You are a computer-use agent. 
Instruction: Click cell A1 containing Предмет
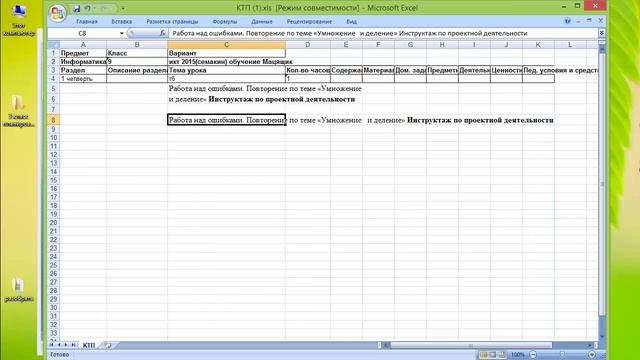83,53
